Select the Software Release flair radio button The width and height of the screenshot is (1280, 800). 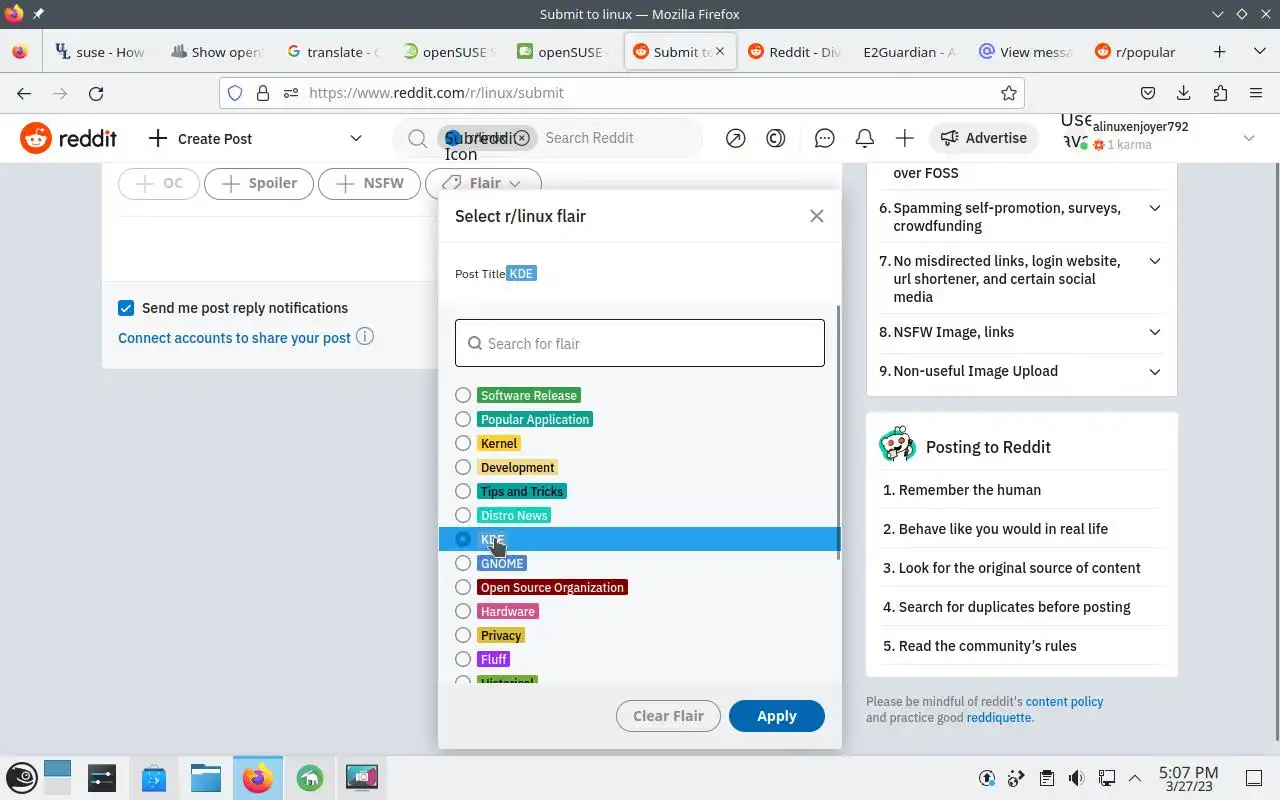(463, 395)
